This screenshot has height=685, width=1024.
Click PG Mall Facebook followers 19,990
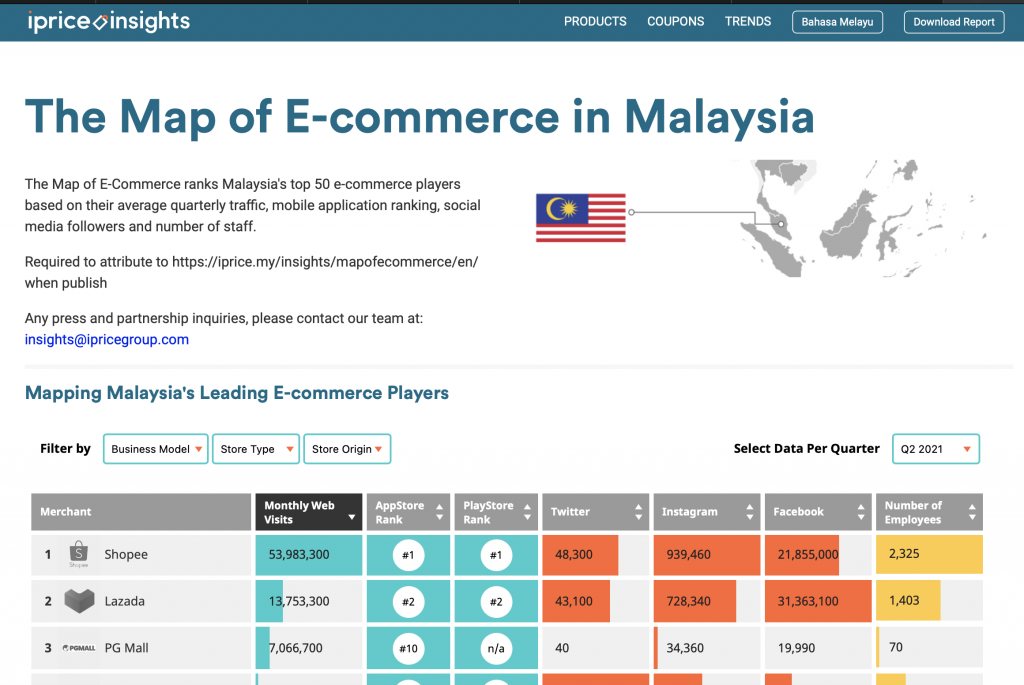[x=796, y=648]
